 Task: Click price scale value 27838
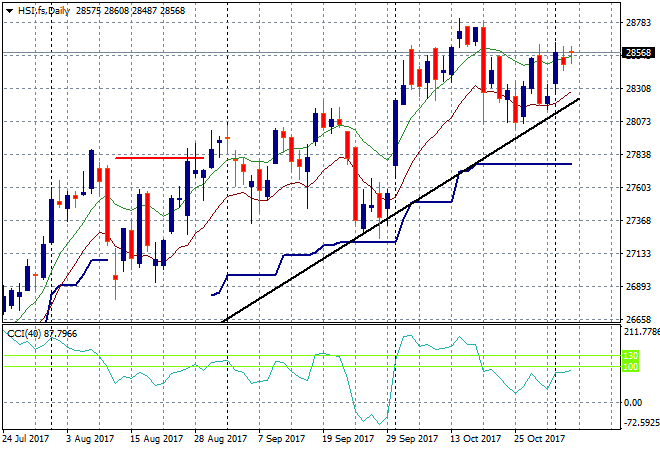click(x=639, y=154)
